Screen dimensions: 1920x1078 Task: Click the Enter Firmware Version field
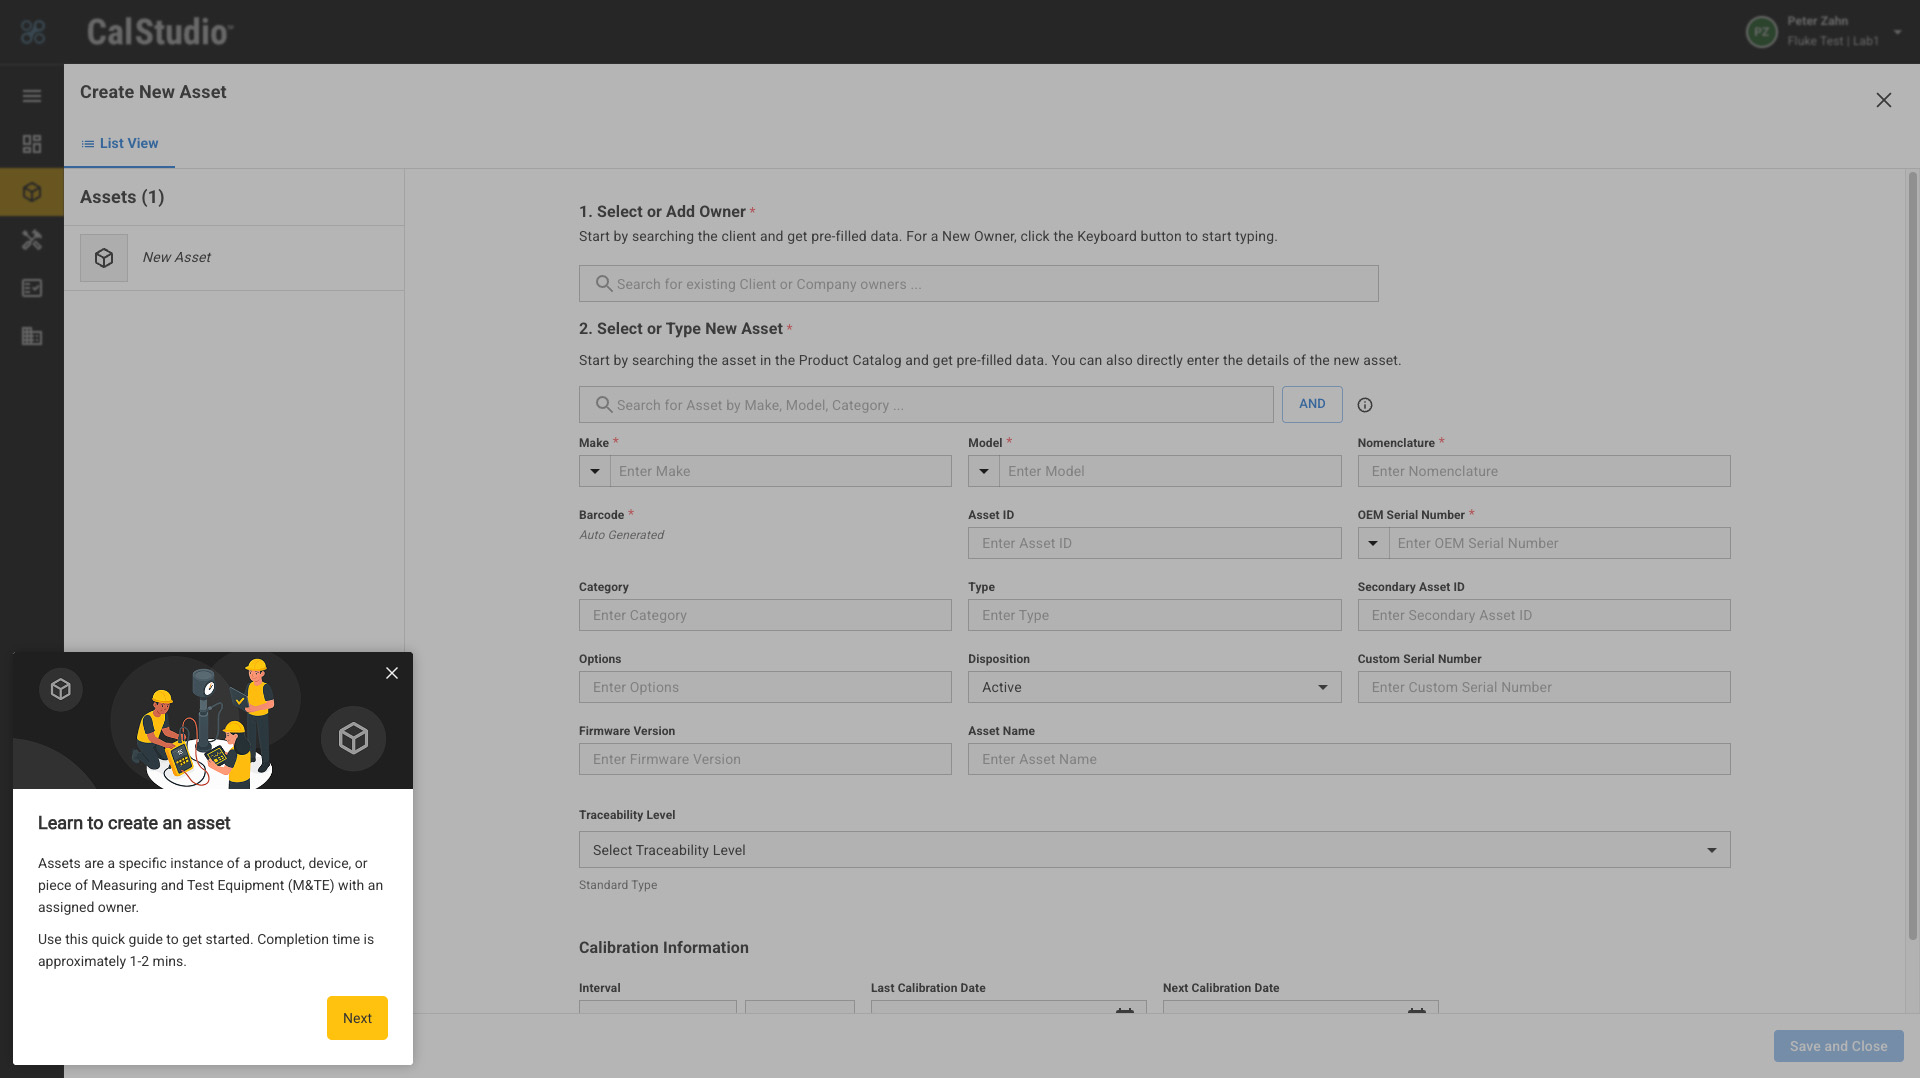click(765, 759)
